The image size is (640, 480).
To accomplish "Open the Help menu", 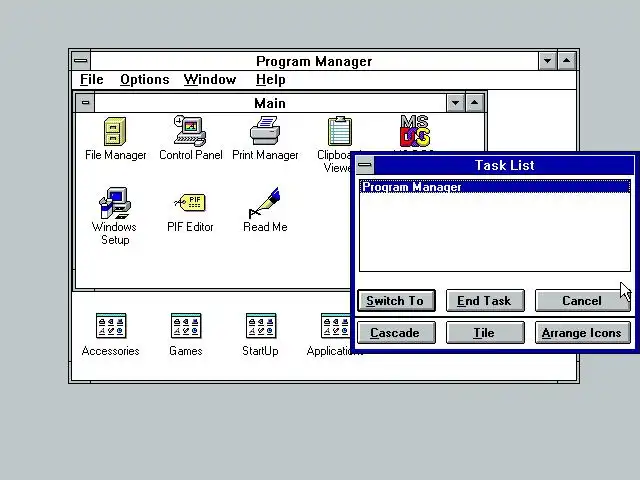I will (x=270, y=80).
